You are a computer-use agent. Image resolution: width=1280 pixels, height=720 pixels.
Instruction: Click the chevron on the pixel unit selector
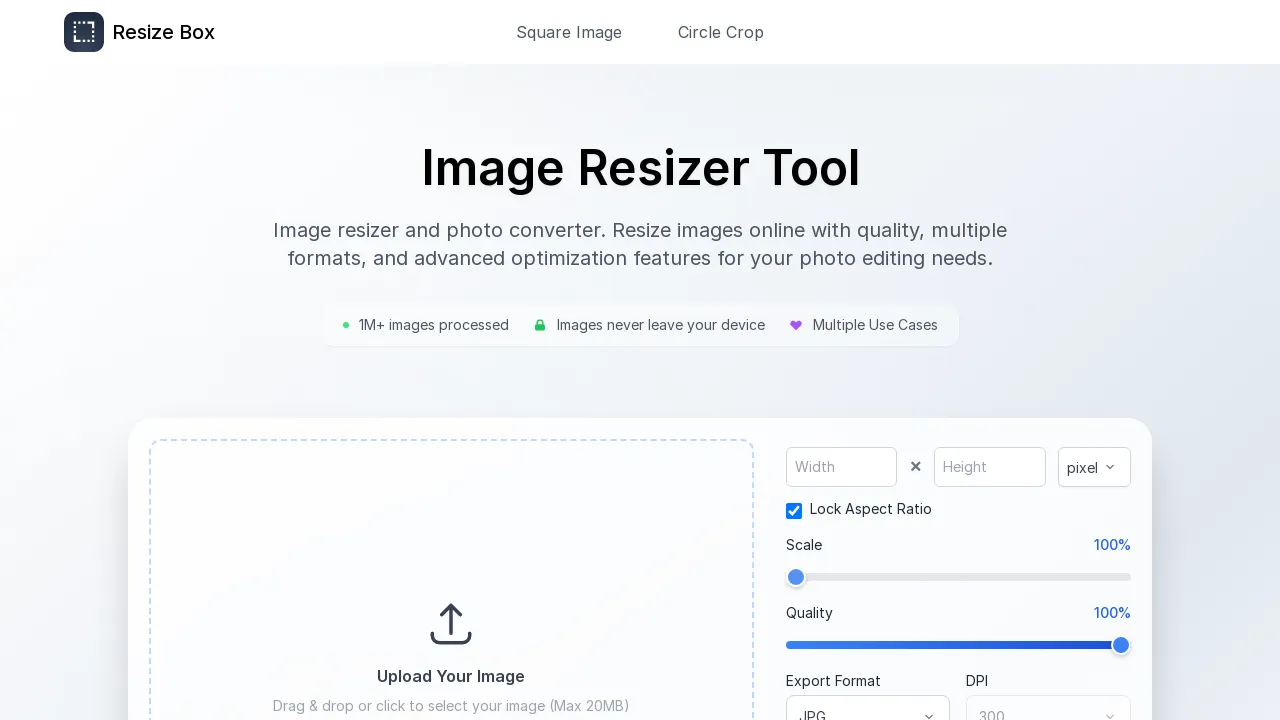click(x=1110, y=467)
